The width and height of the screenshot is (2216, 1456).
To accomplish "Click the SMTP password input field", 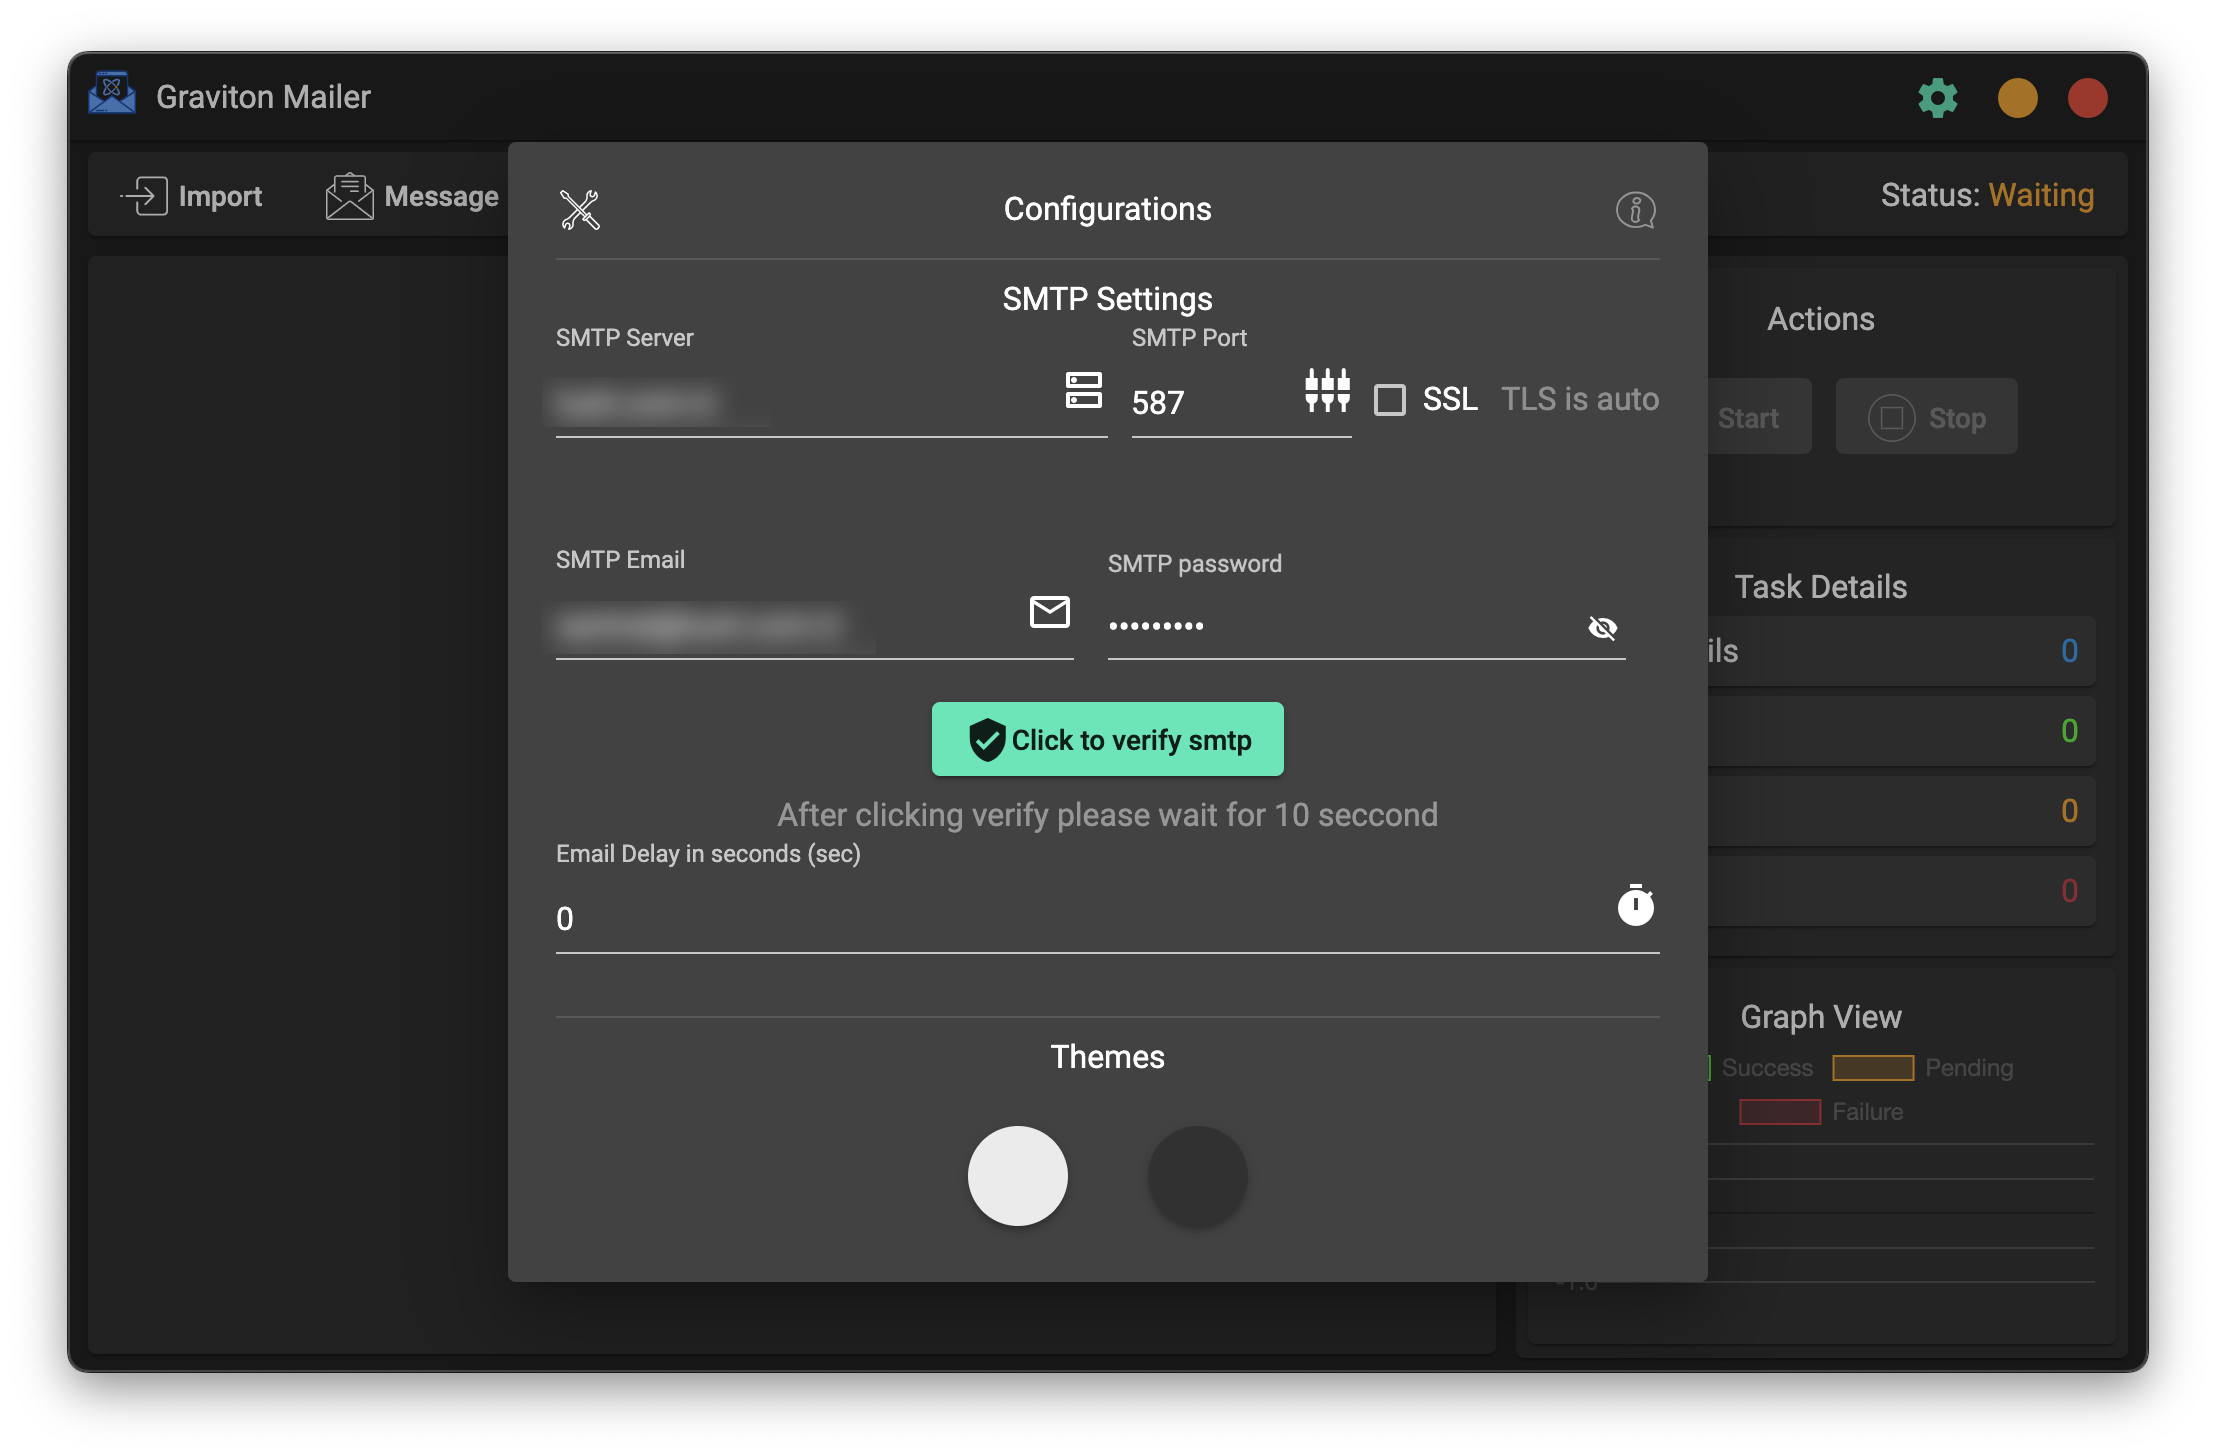I will point(1340,627).
